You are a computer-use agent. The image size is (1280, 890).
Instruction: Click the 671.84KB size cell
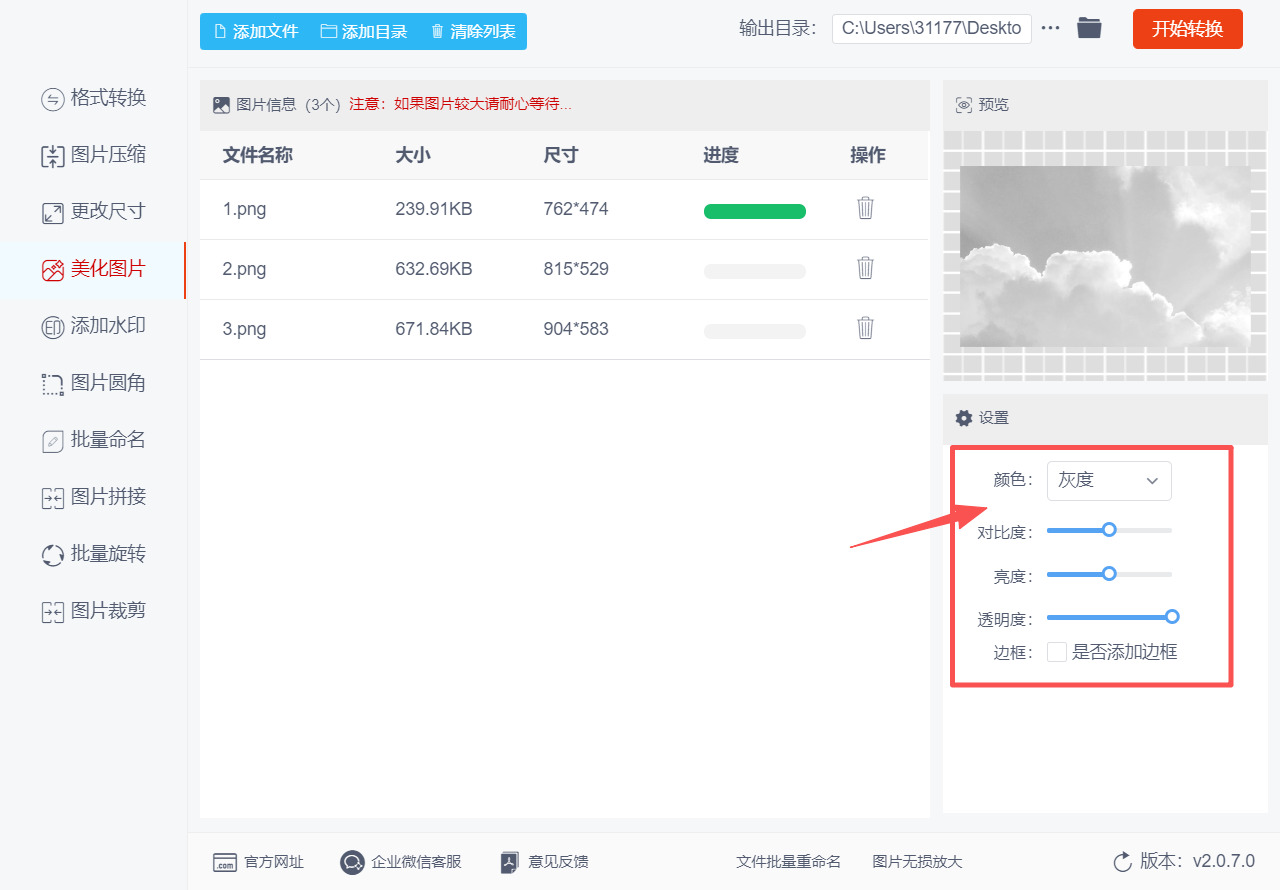pos(434,329)
